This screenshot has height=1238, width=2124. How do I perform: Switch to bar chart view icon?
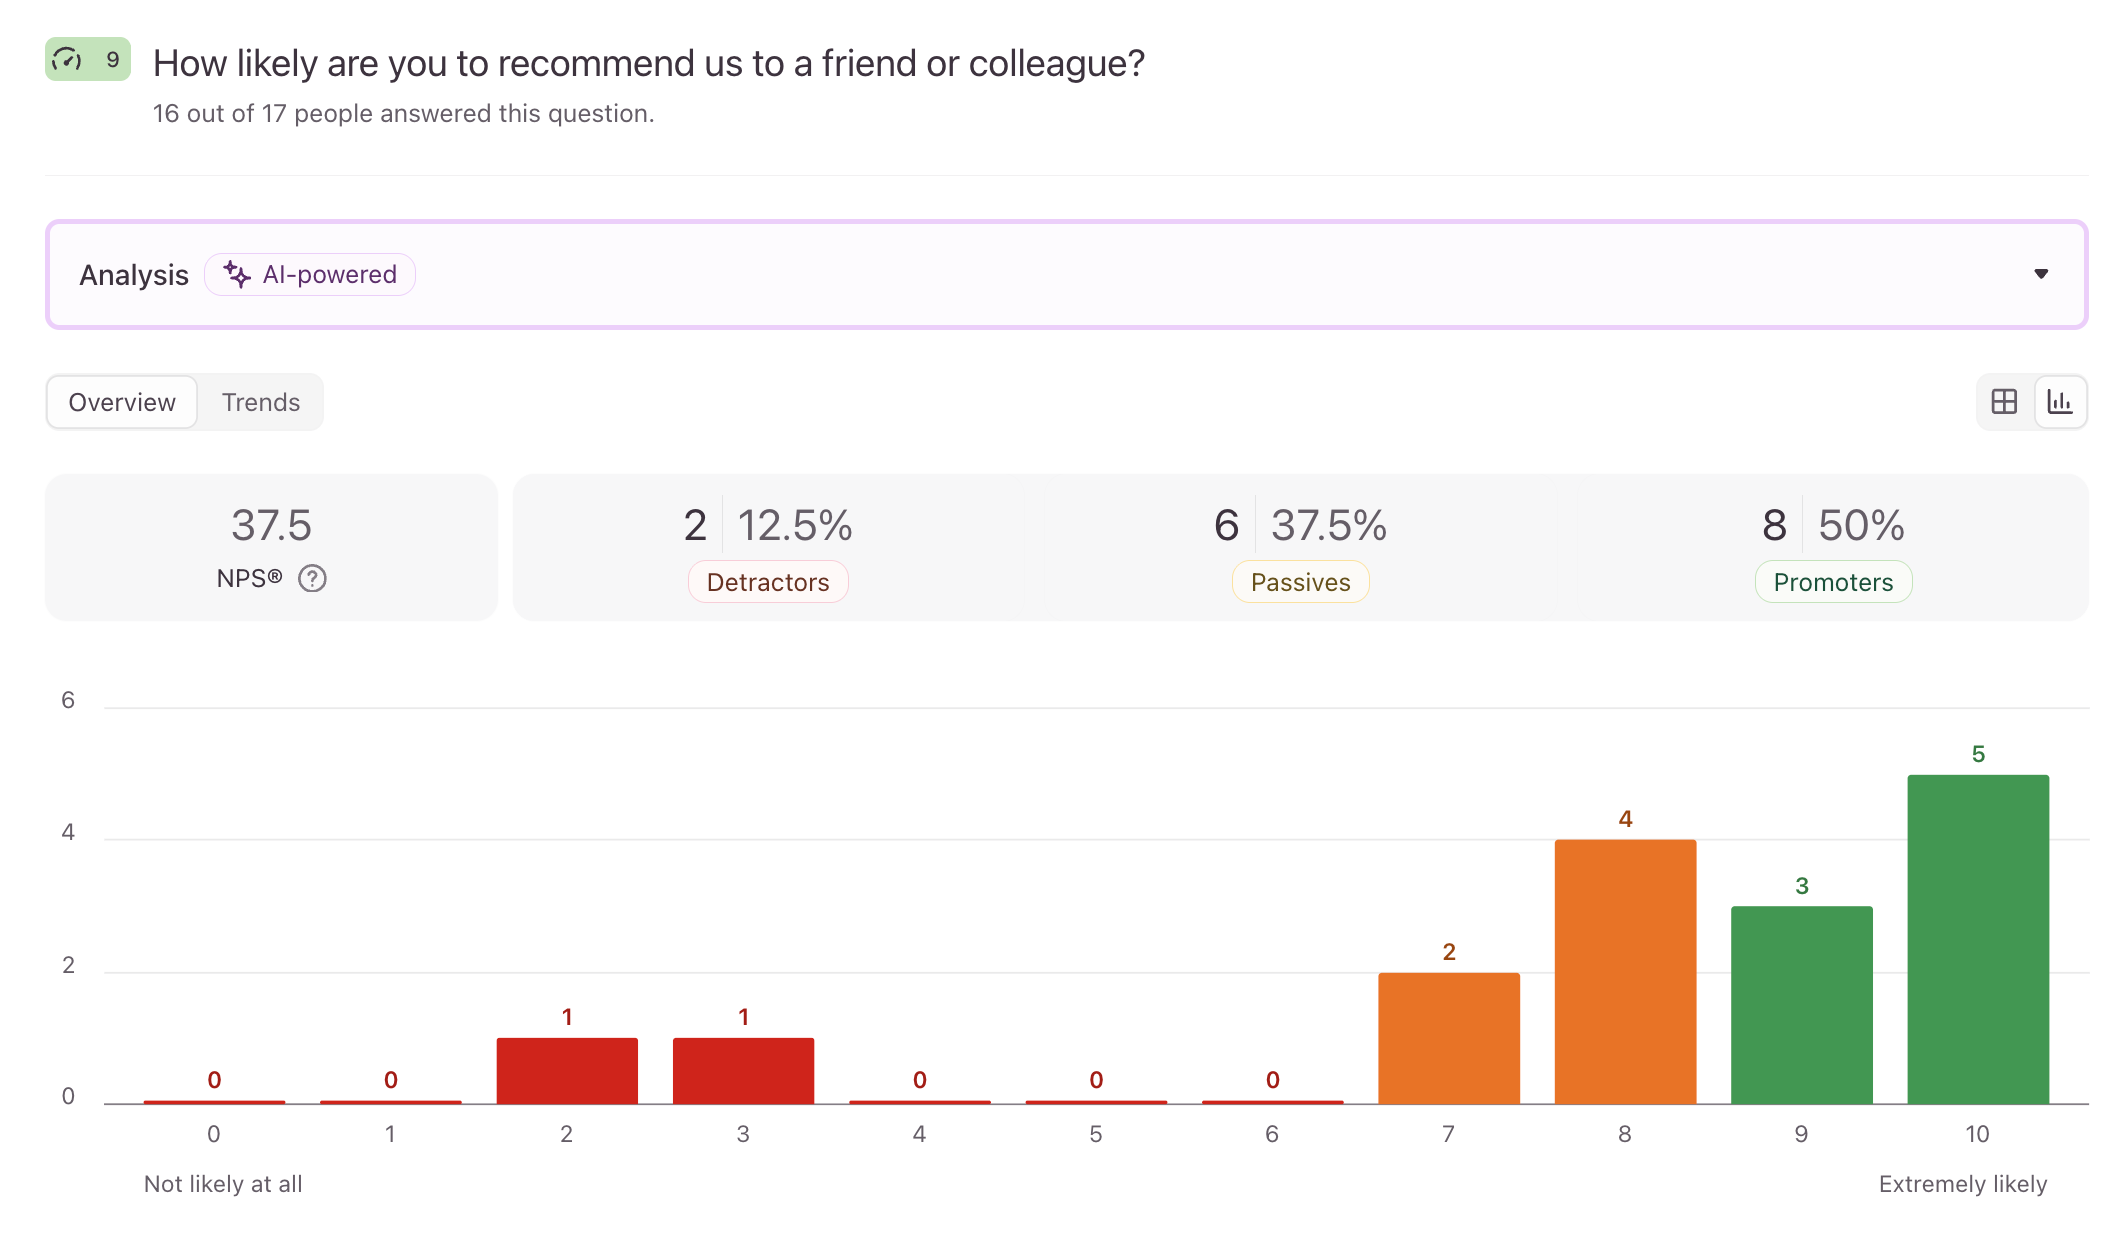pyautogui.click(x=2060, y=402)
